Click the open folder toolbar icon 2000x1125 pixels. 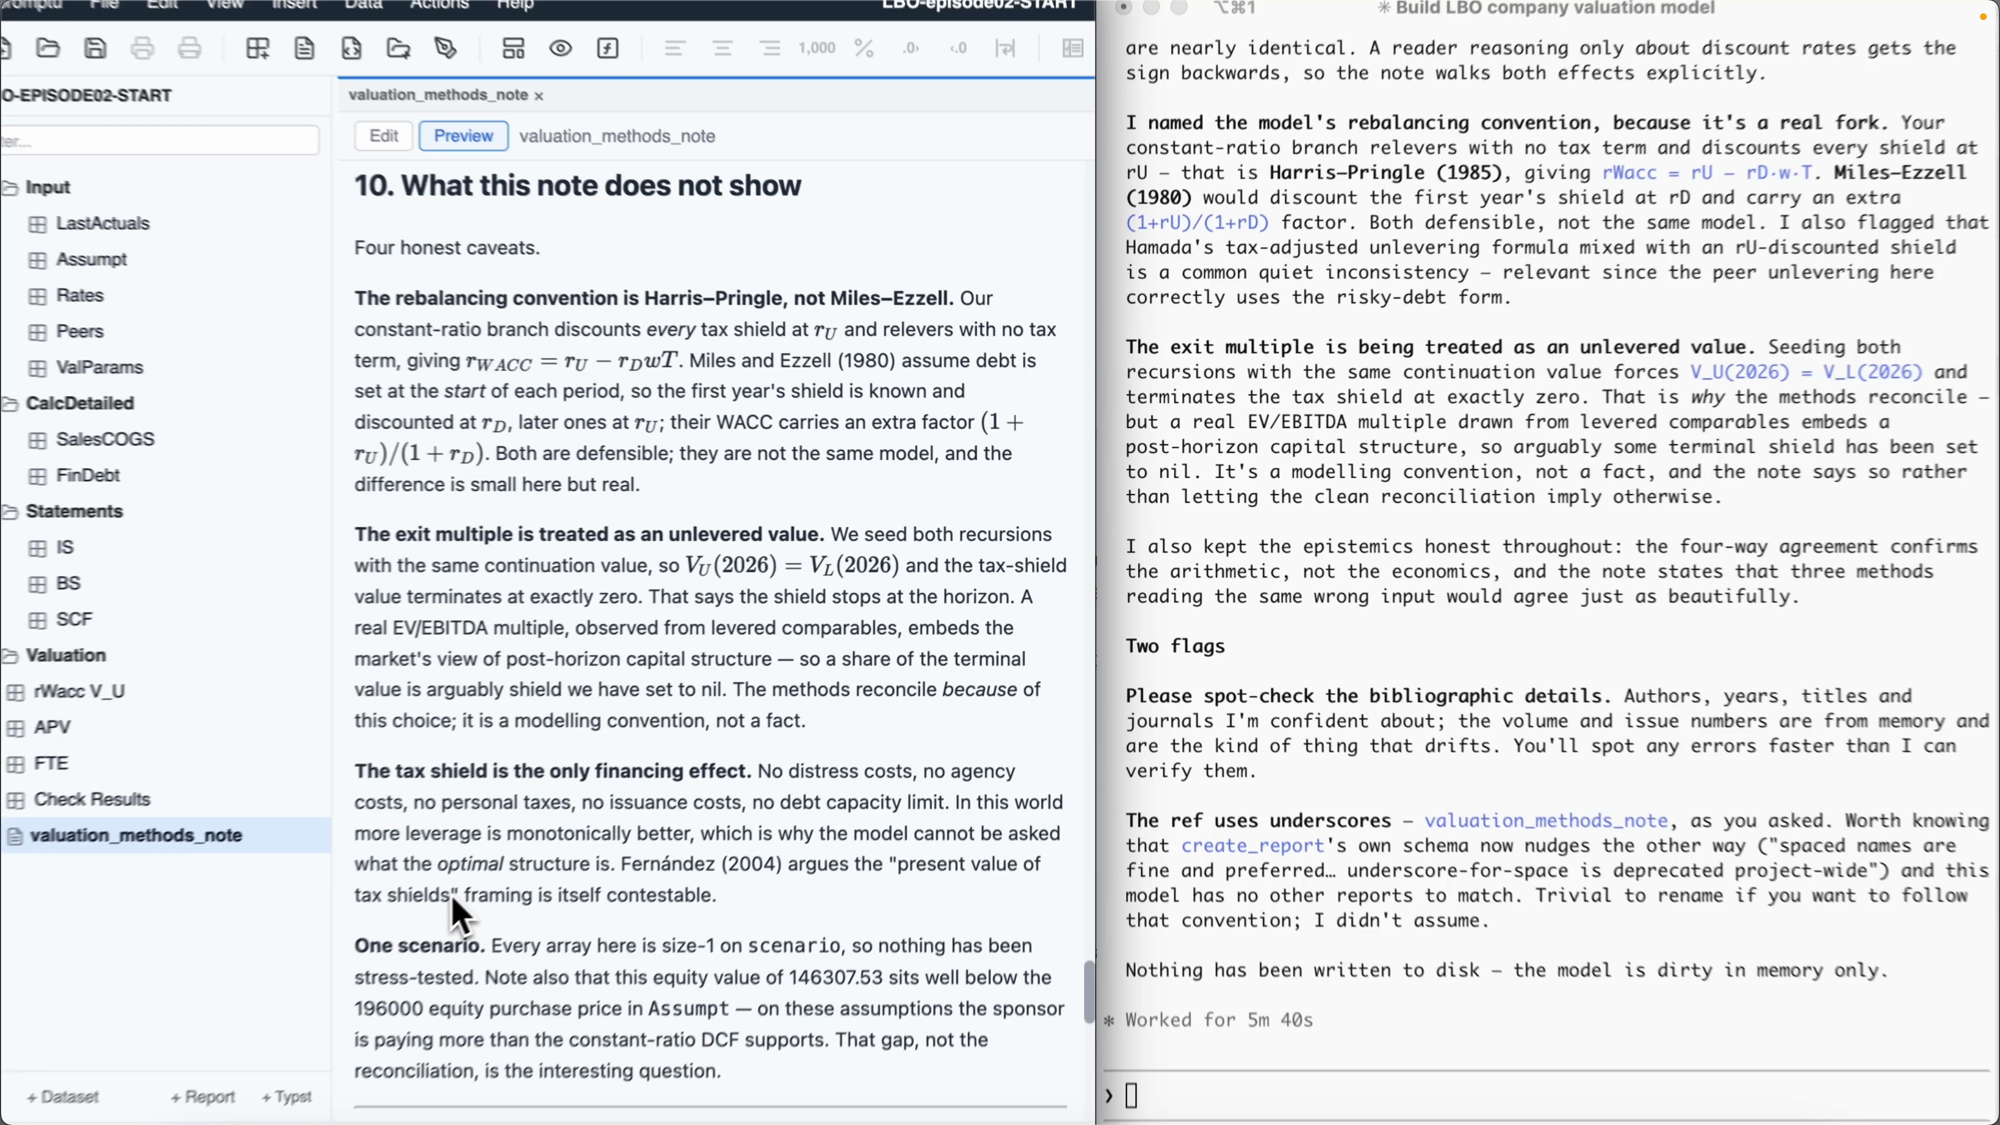[x=48, y=48]
